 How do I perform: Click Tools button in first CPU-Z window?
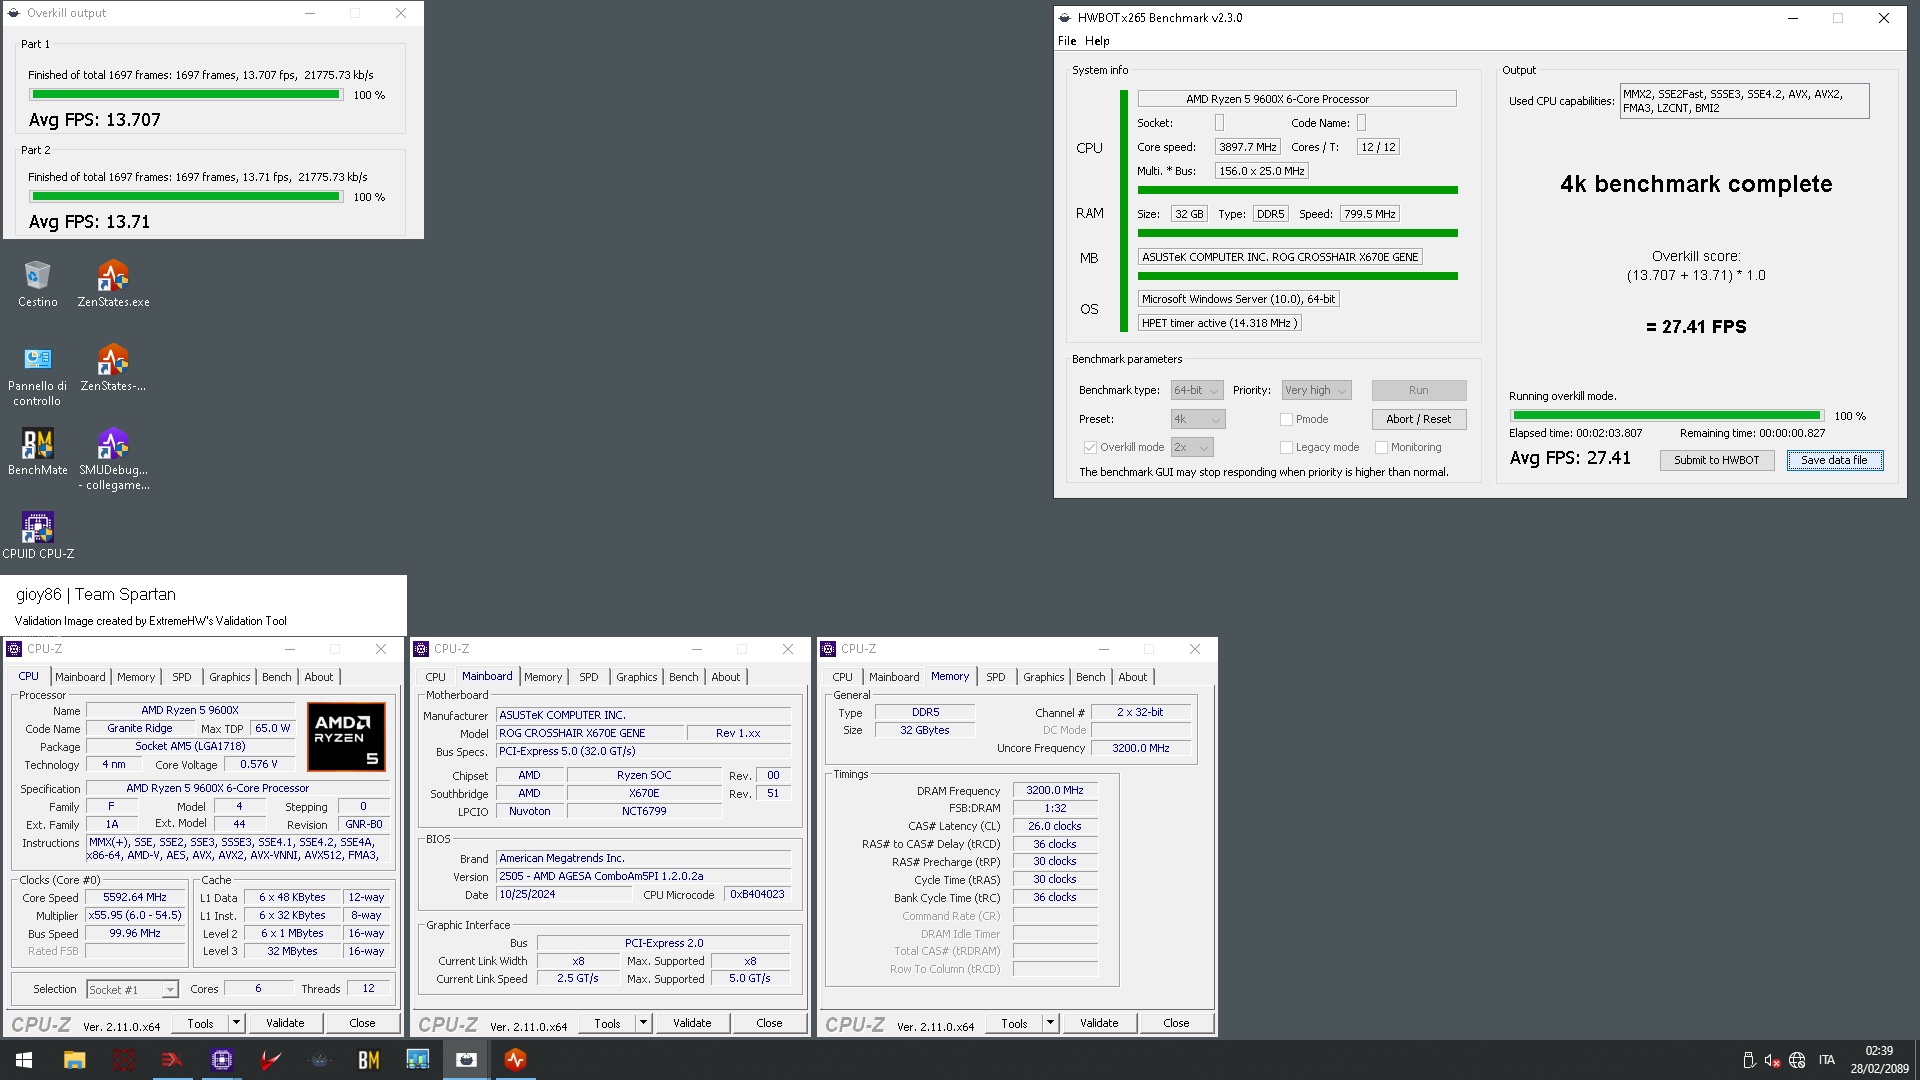tap(200, 1023)
